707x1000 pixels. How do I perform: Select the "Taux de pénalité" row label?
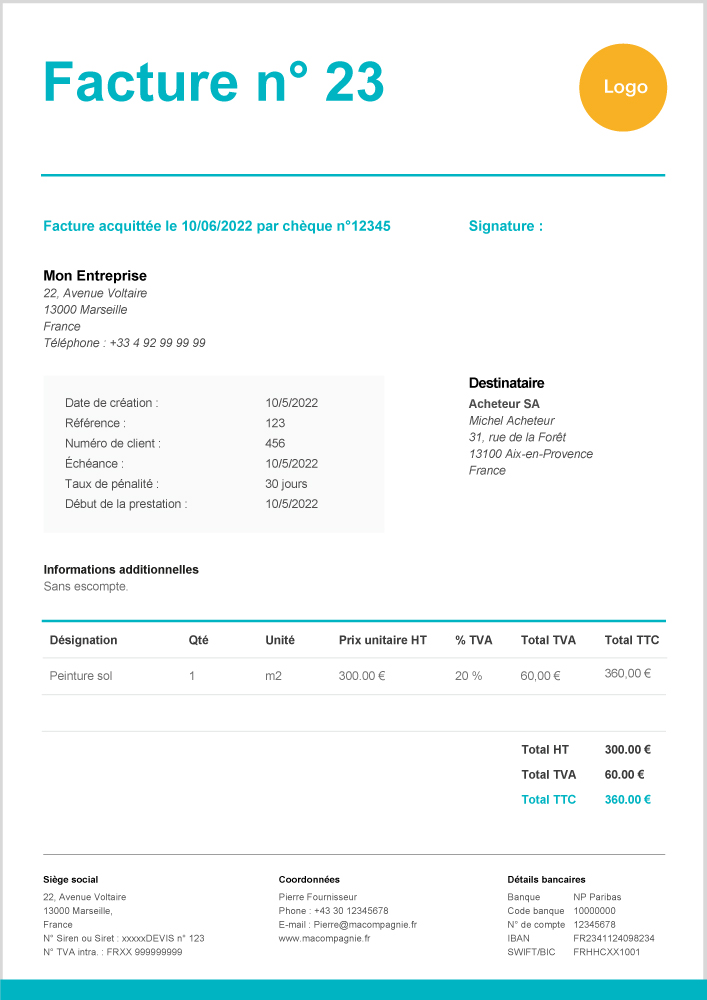(x=112, y=484)
